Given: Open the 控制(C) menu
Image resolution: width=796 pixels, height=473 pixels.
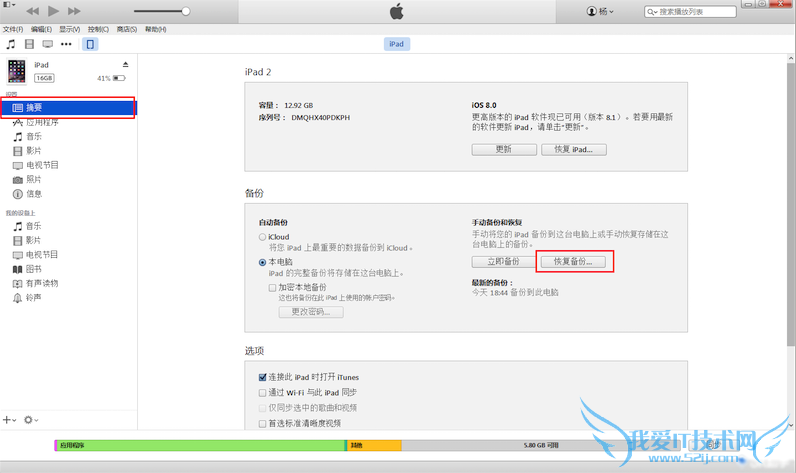Looking at the screenshot, I should click(x=98, y=29).
